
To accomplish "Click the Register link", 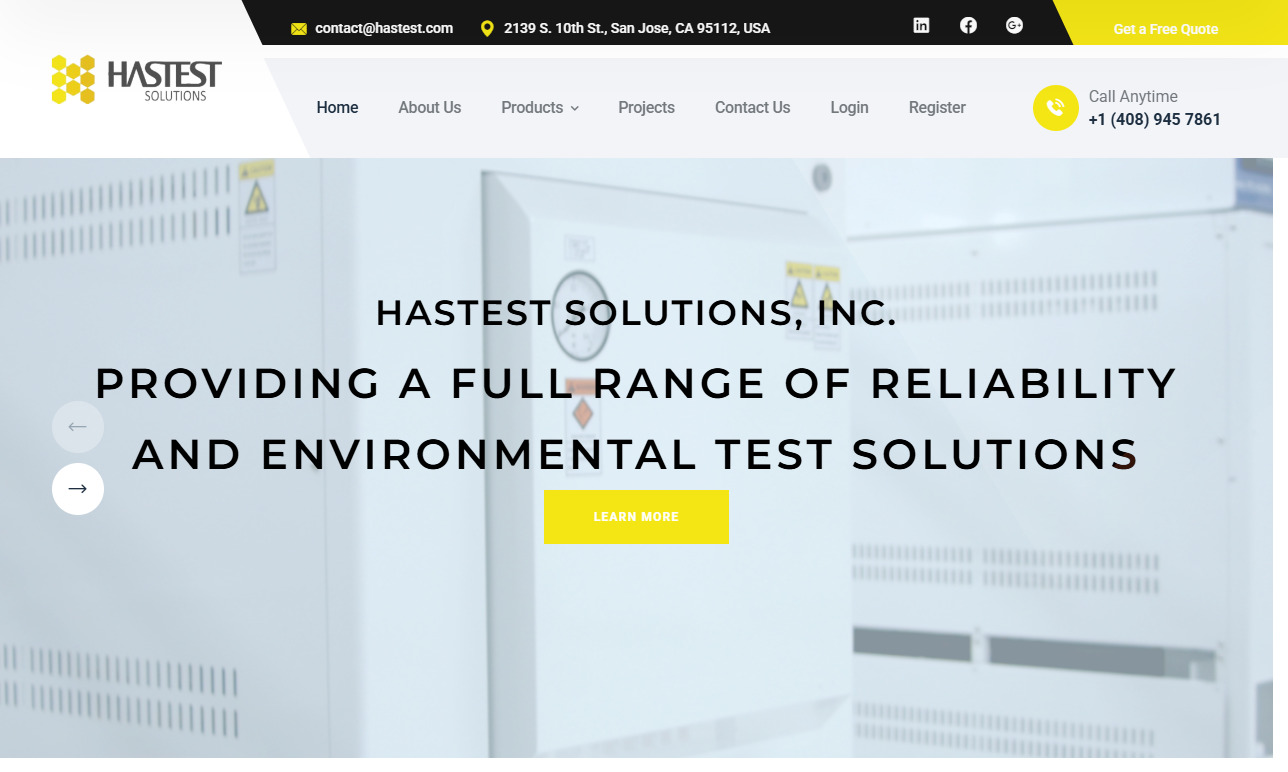I will click(936, 107).
